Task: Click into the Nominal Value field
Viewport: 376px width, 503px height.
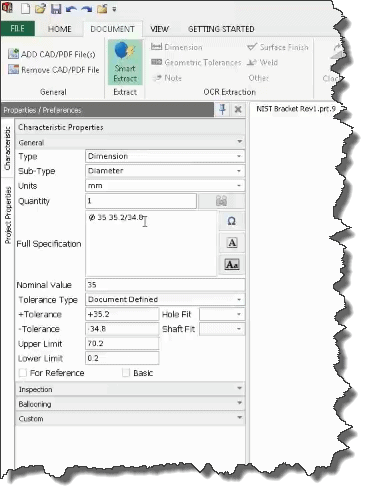Action: (x=165, y=285)
